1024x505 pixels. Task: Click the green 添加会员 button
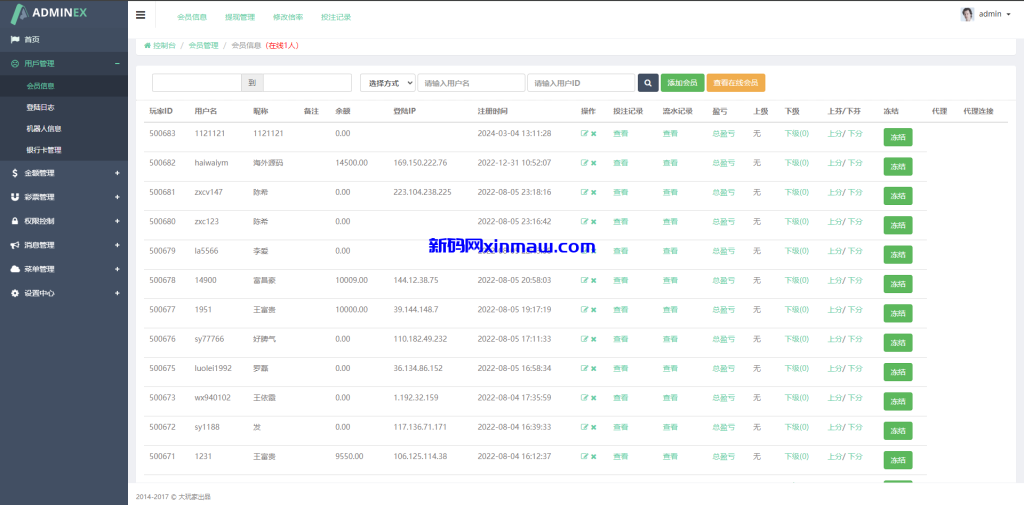(x=681, y=83)
